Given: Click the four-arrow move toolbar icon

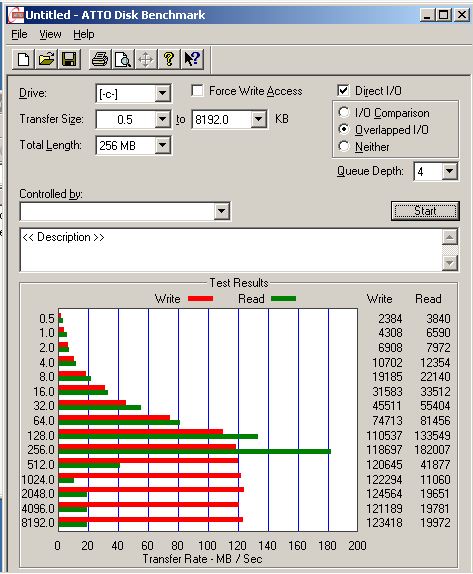Looking at the screenshot, I should point(146,59).
